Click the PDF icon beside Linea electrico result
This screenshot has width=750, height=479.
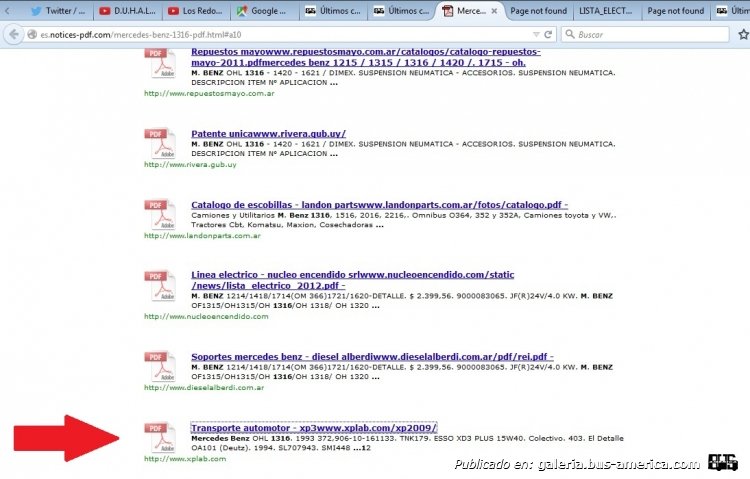(160, 286)
